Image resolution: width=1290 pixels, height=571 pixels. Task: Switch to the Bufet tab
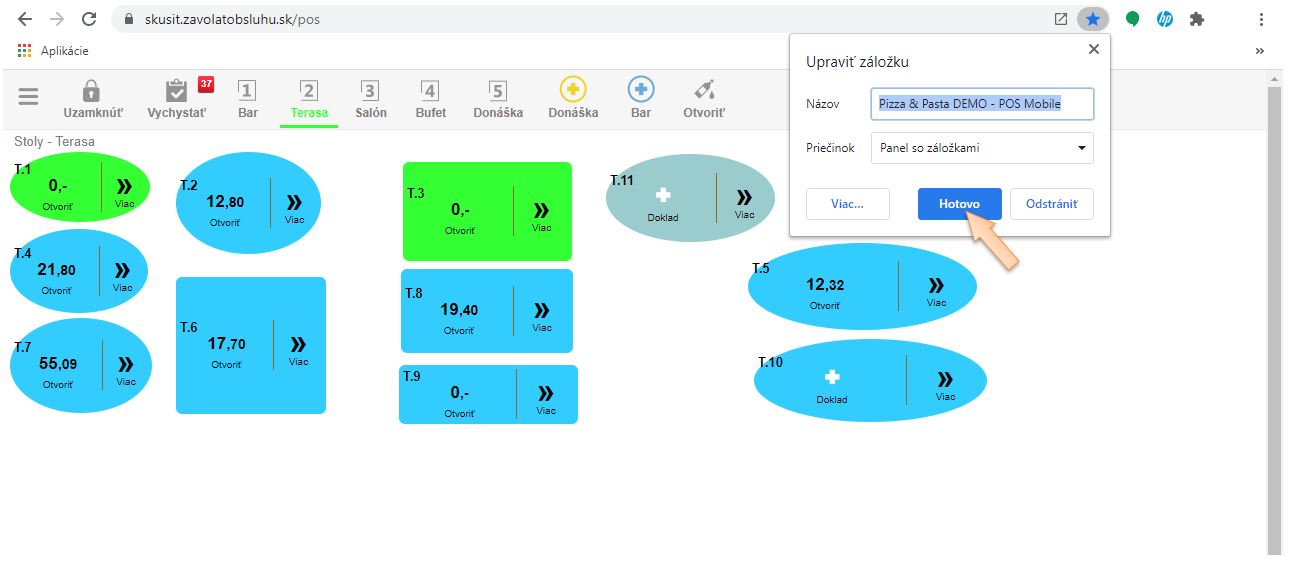430,98
